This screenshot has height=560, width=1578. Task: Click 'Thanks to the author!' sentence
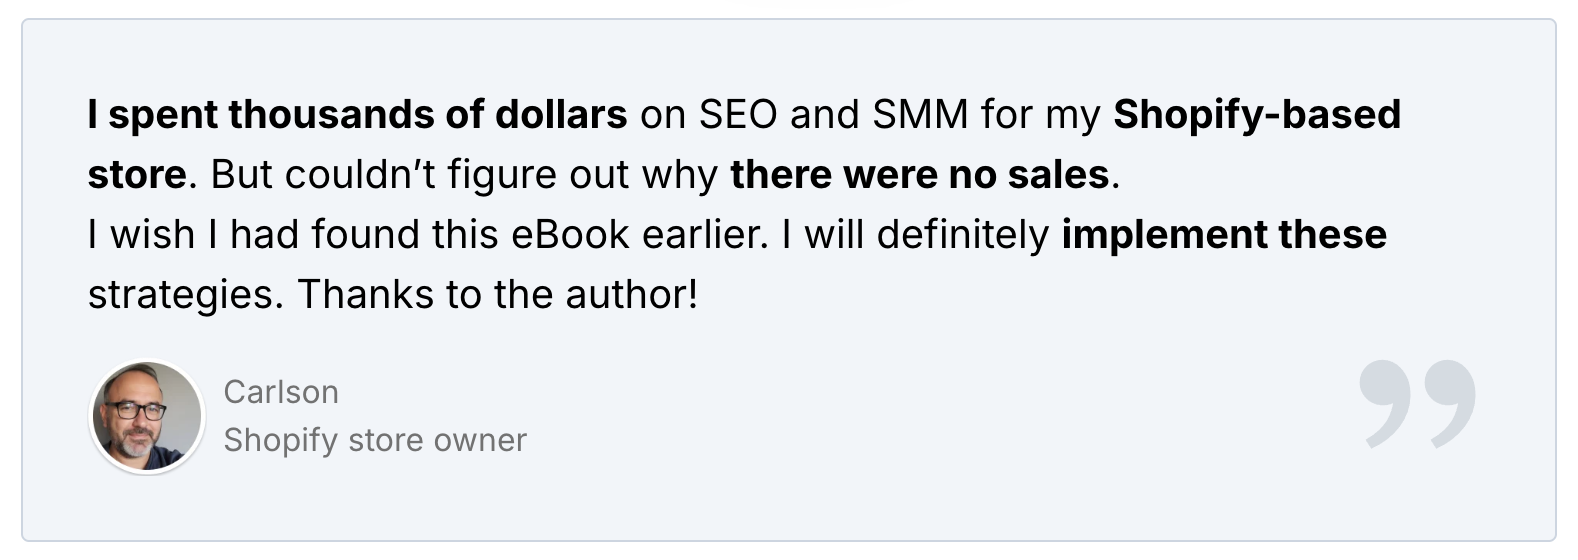click(497, 295)
